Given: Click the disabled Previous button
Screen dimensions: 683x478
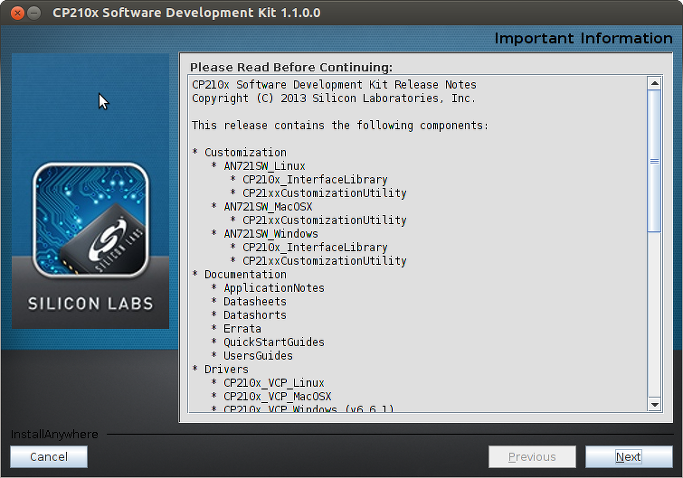Looking at the screenshot, I should click(532, 456).
